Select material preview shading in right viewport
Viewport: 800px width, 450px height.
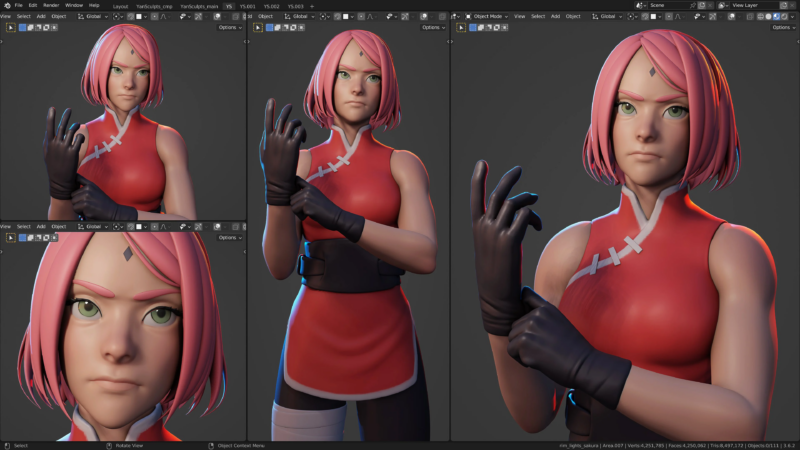(777, 16)
